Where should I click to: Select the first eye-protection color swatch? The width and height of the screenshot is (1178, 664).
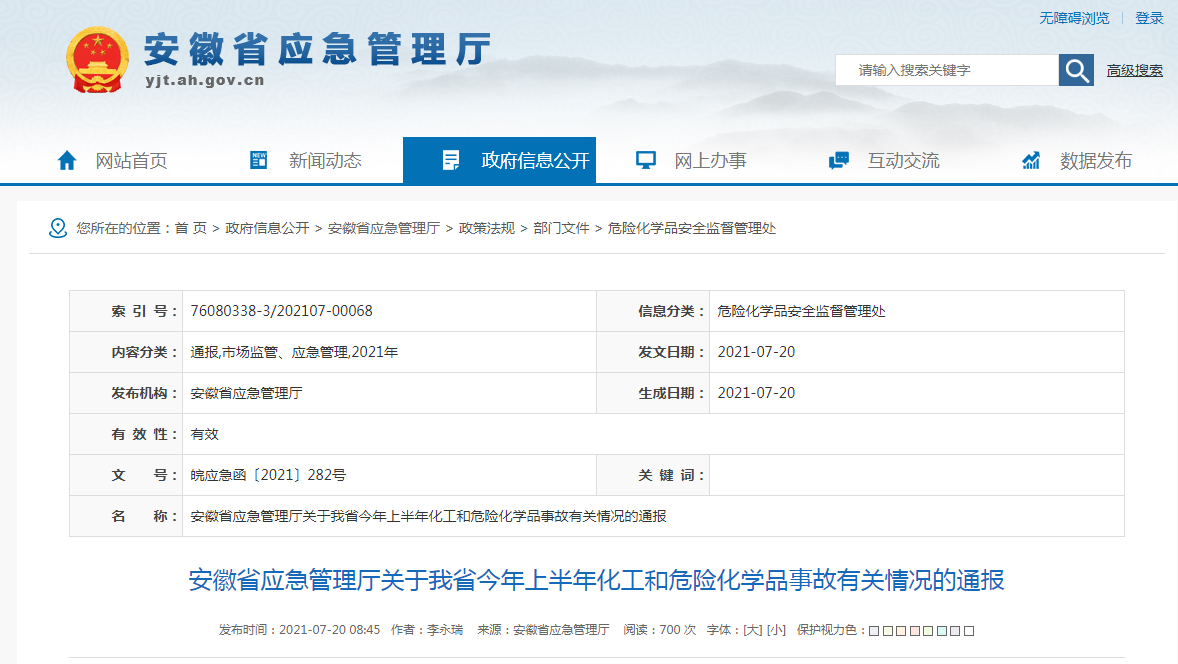[x=874, y=631]
